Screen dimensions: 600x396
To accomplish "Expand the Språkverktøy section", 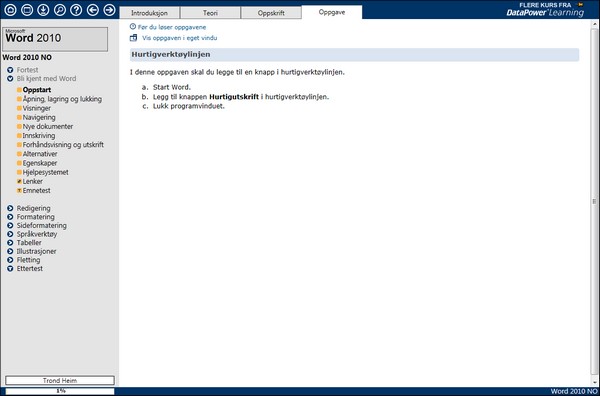I will 10,234.
